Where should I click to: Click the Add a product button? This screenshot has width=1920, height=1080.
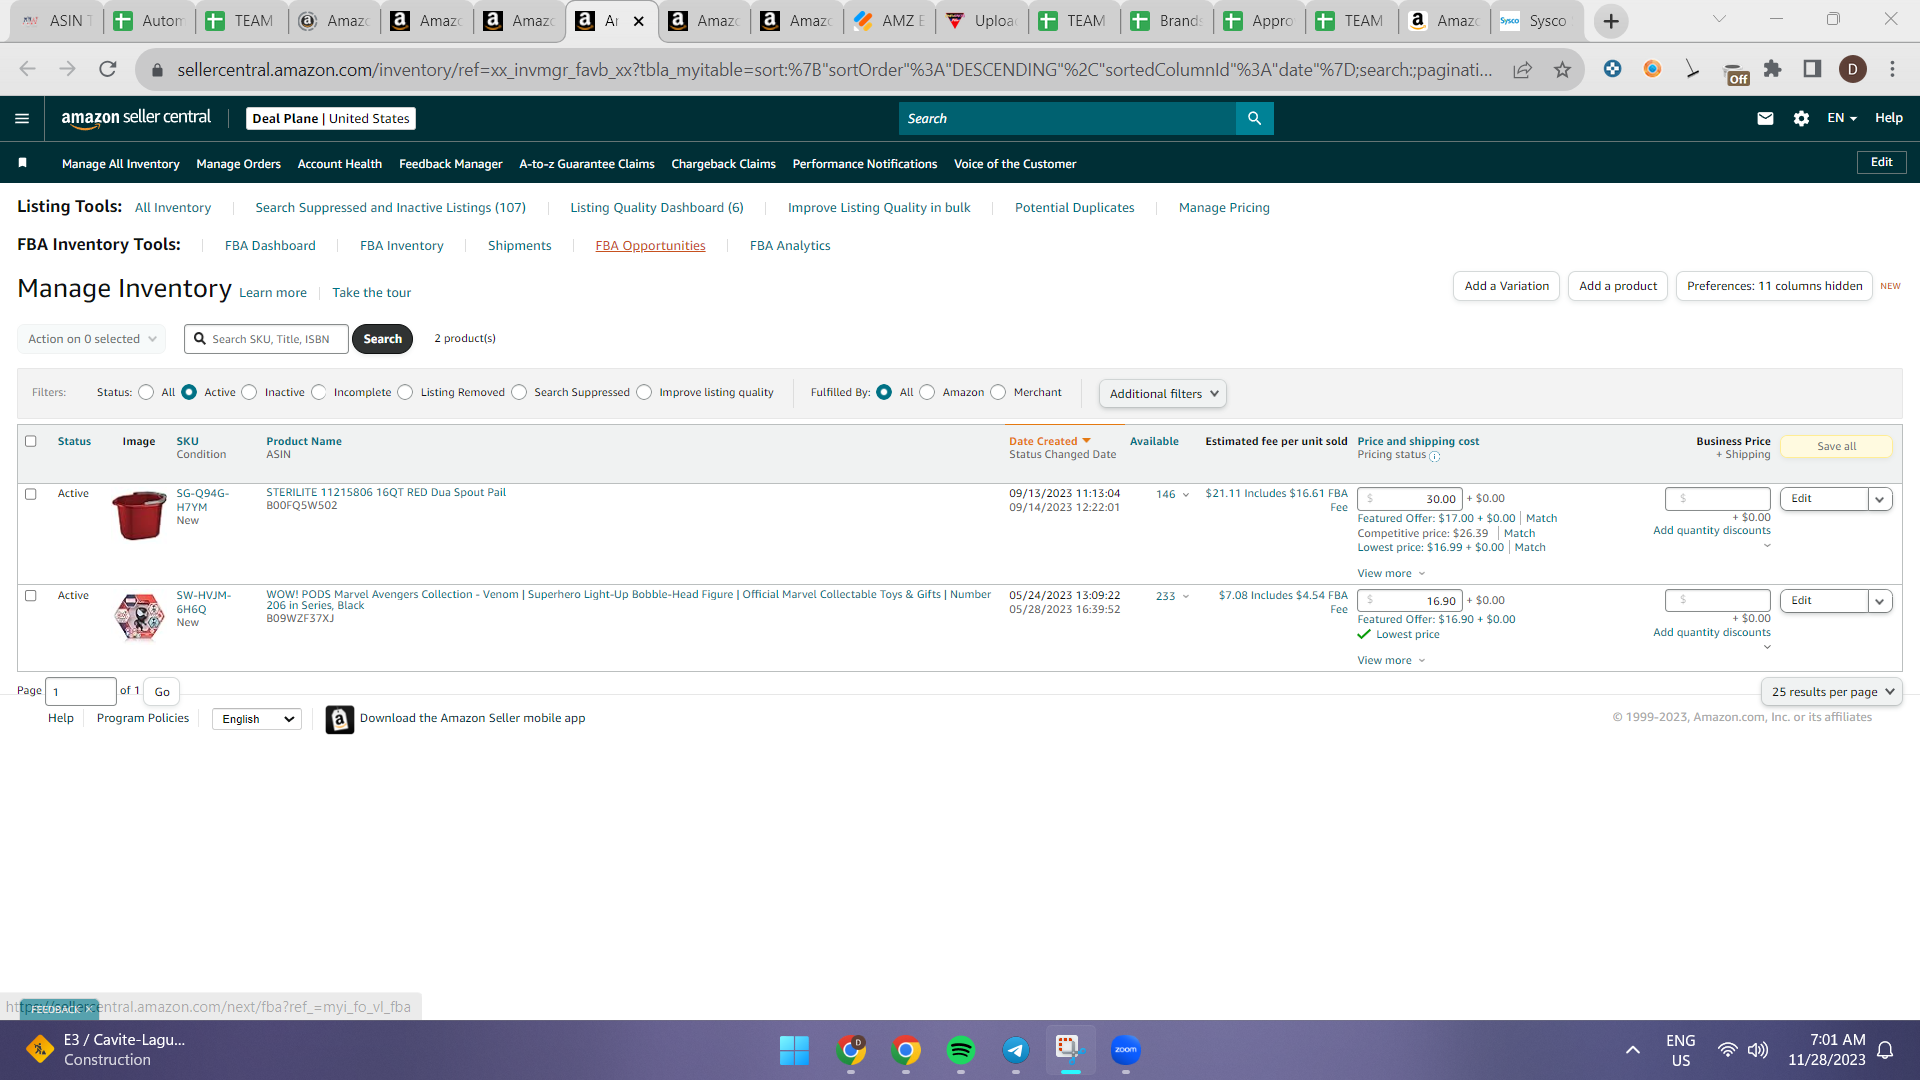click(x=1618, y=286)
